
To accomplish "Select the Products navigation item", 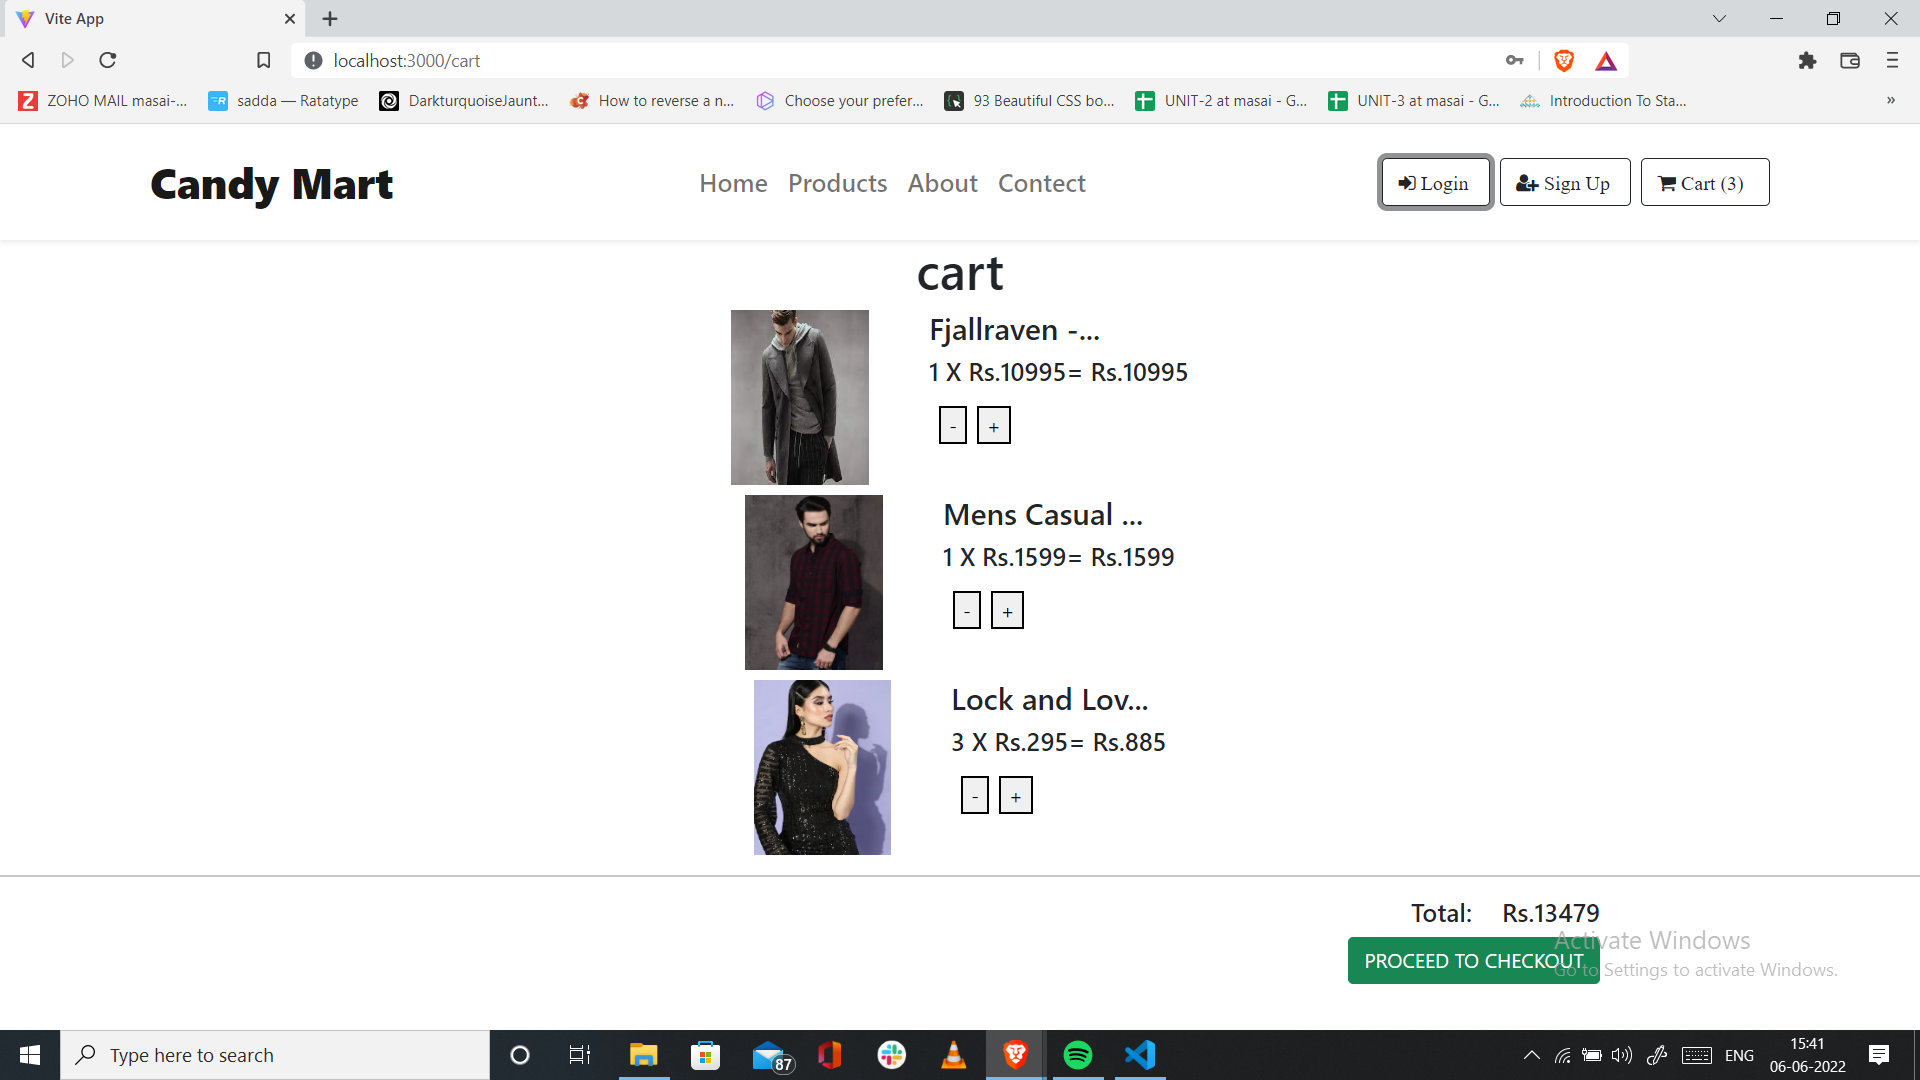I will (837, 183).
